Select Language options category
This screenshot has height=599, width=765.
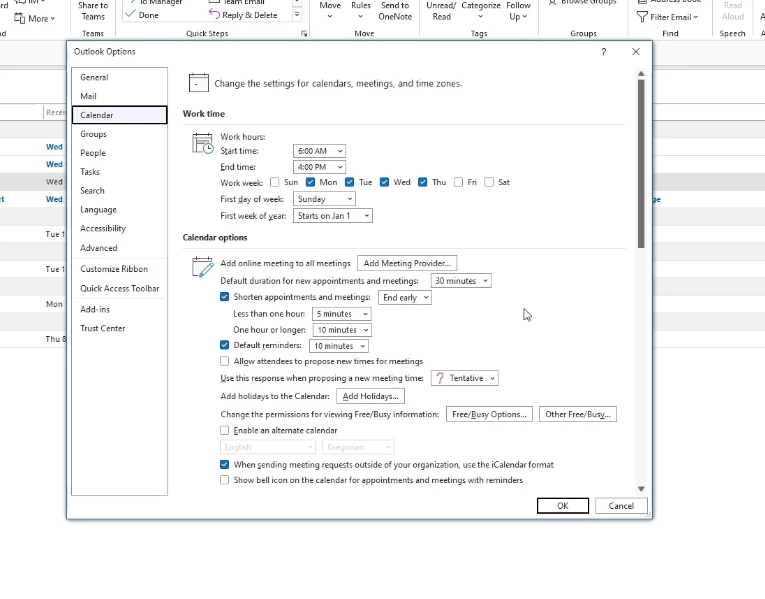120,210
